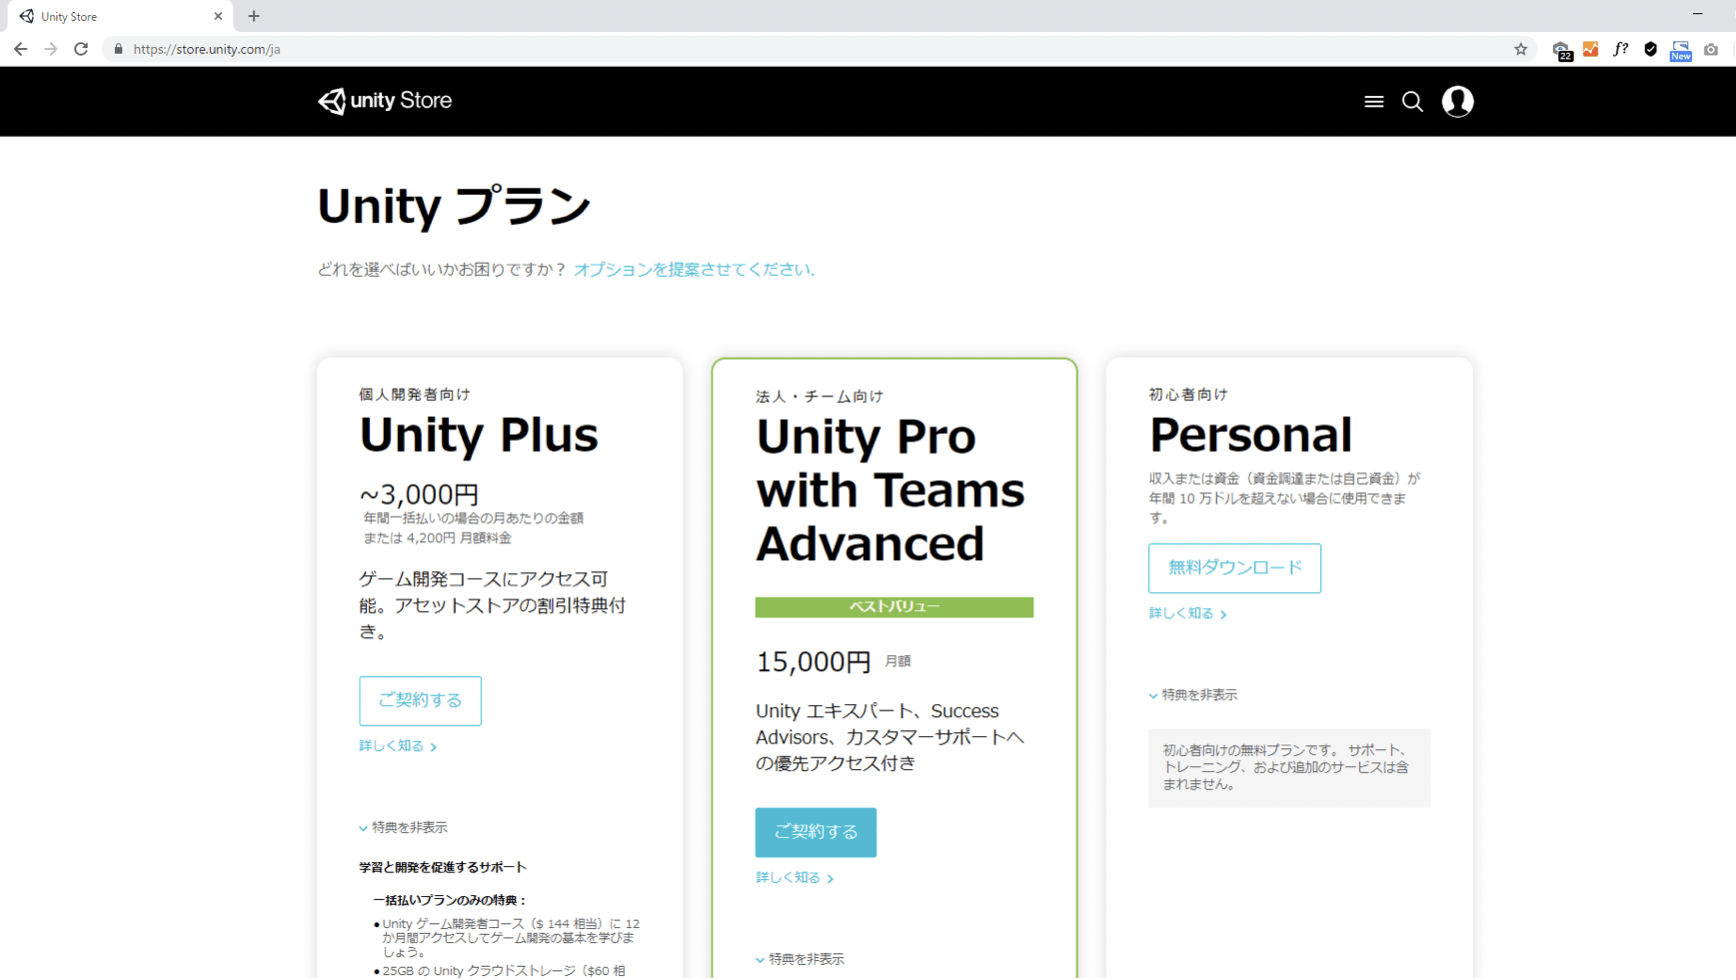The image size is (1736, 980).
Task: Click the 学習と開発を促進するサポート heading
Action: 443,868
